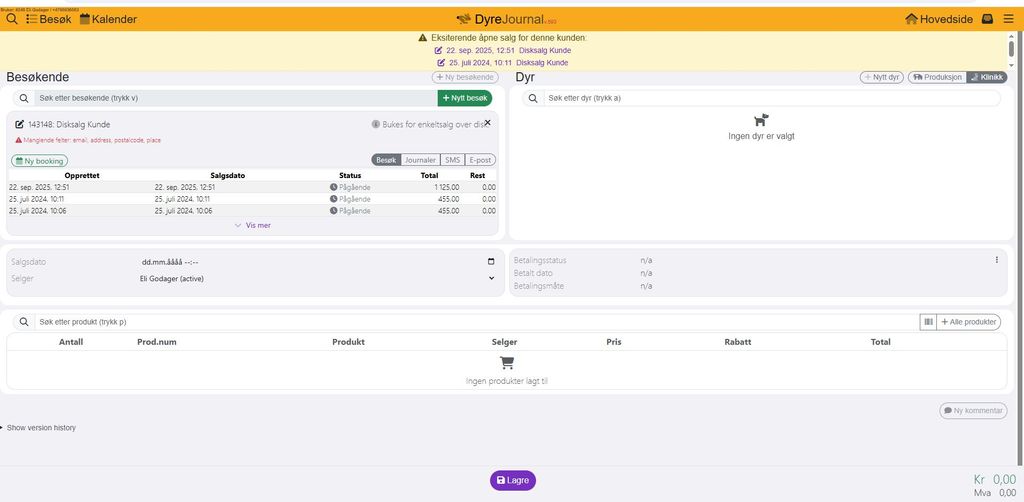Image resolution: width=1024 pixels, height=502 pixels.
Task: Open calendar picker icon in Salgsdato field
Action: click(491, 262)
